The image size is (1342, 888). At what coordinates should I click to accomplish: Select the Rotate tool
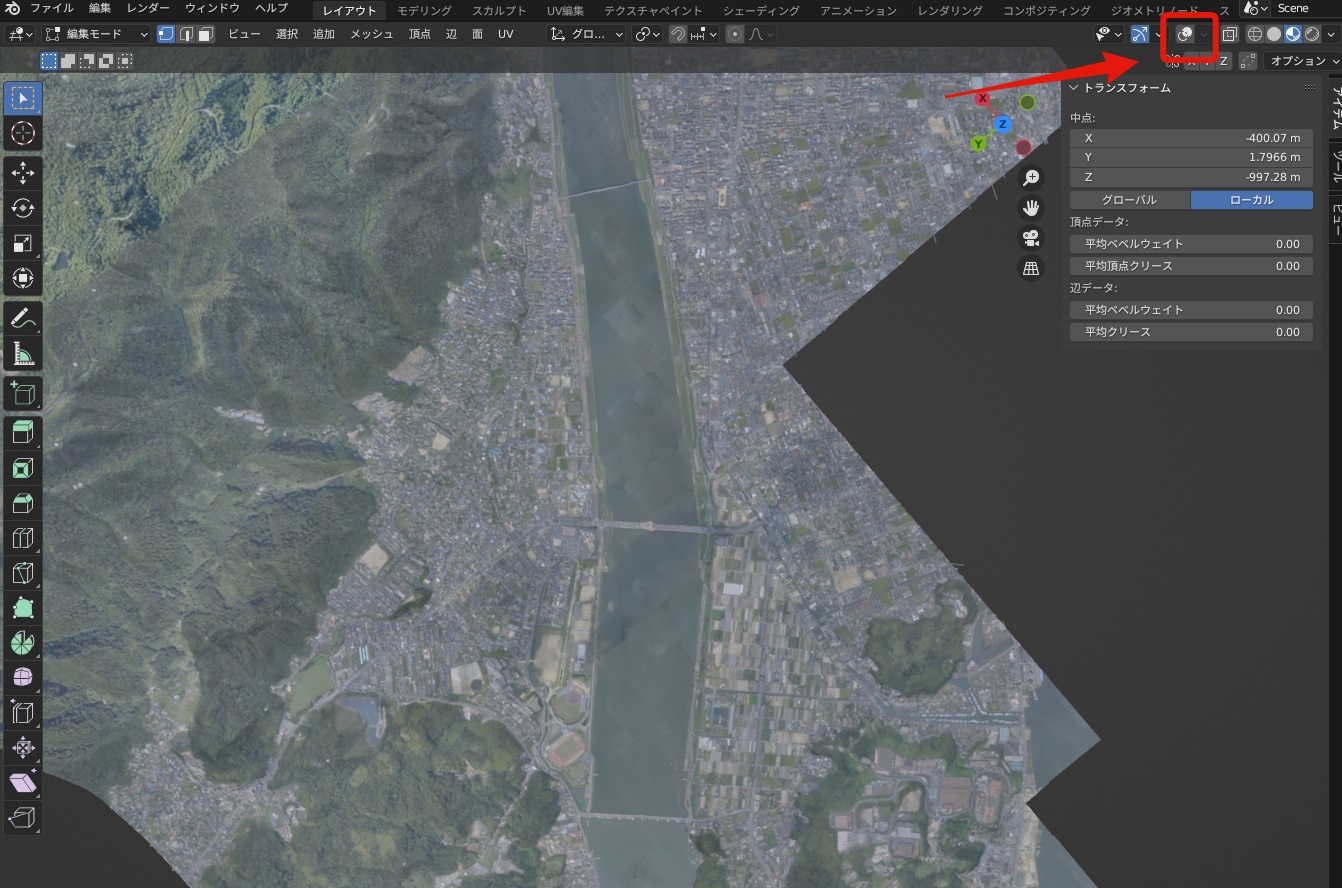[23, 208]
